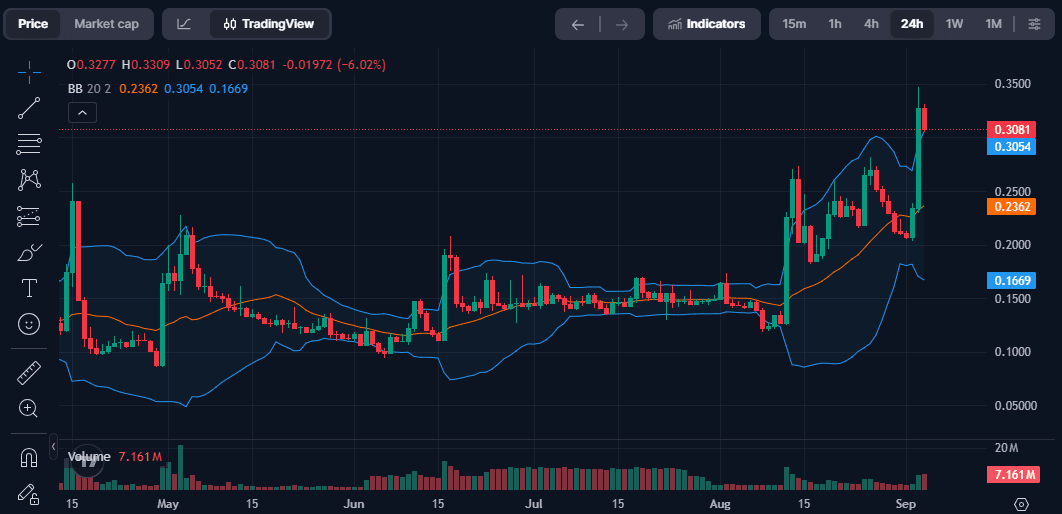
Task: Select the ruler measure tool
Action: [28, 373]
